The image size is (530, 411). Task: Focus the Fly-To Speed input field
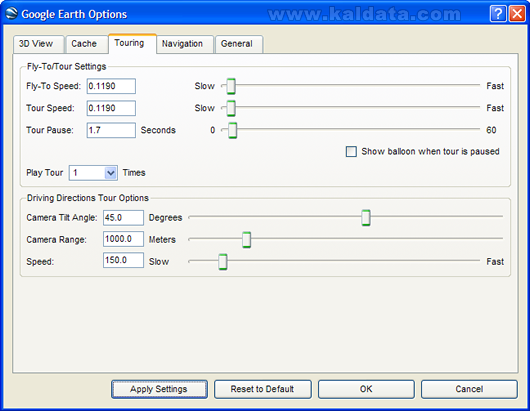111,86
